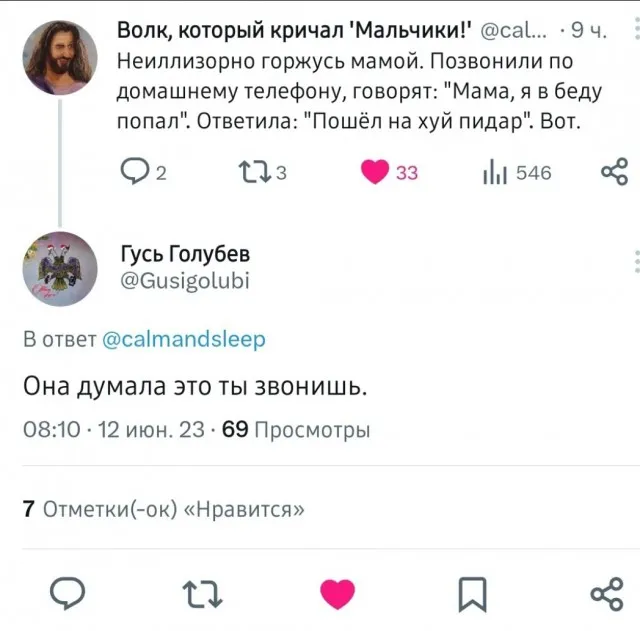Open the Гусь Голубев display name
The image size is (640, 631).
pos(184,255)
